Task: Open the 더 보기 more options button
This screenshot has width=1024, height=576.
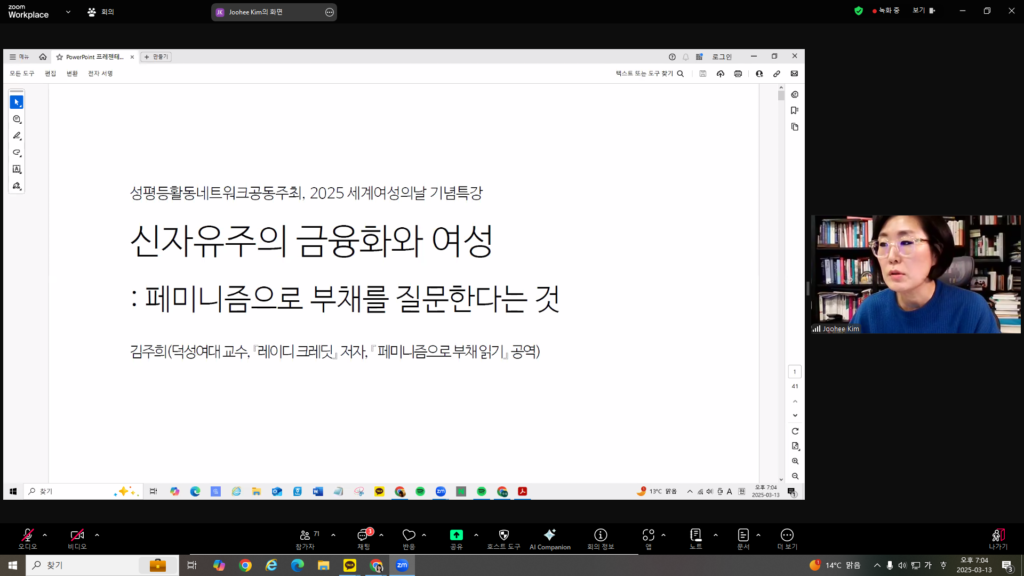Action: [x=787, y=538]
